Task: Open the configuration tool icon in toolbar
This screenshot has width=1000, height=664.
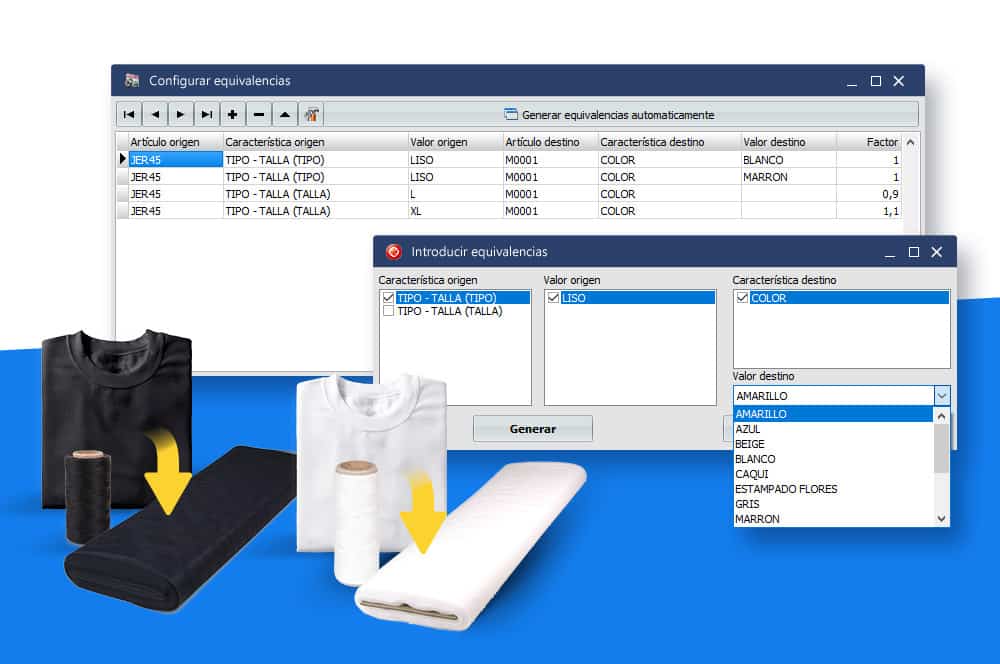Action: (x=312, y=115)
